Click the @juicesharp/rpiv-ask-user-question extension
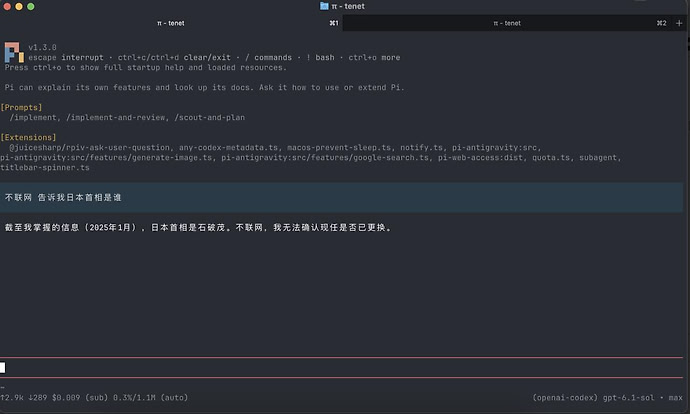This screenshot has width=690, height=414. tap(89, 147)
